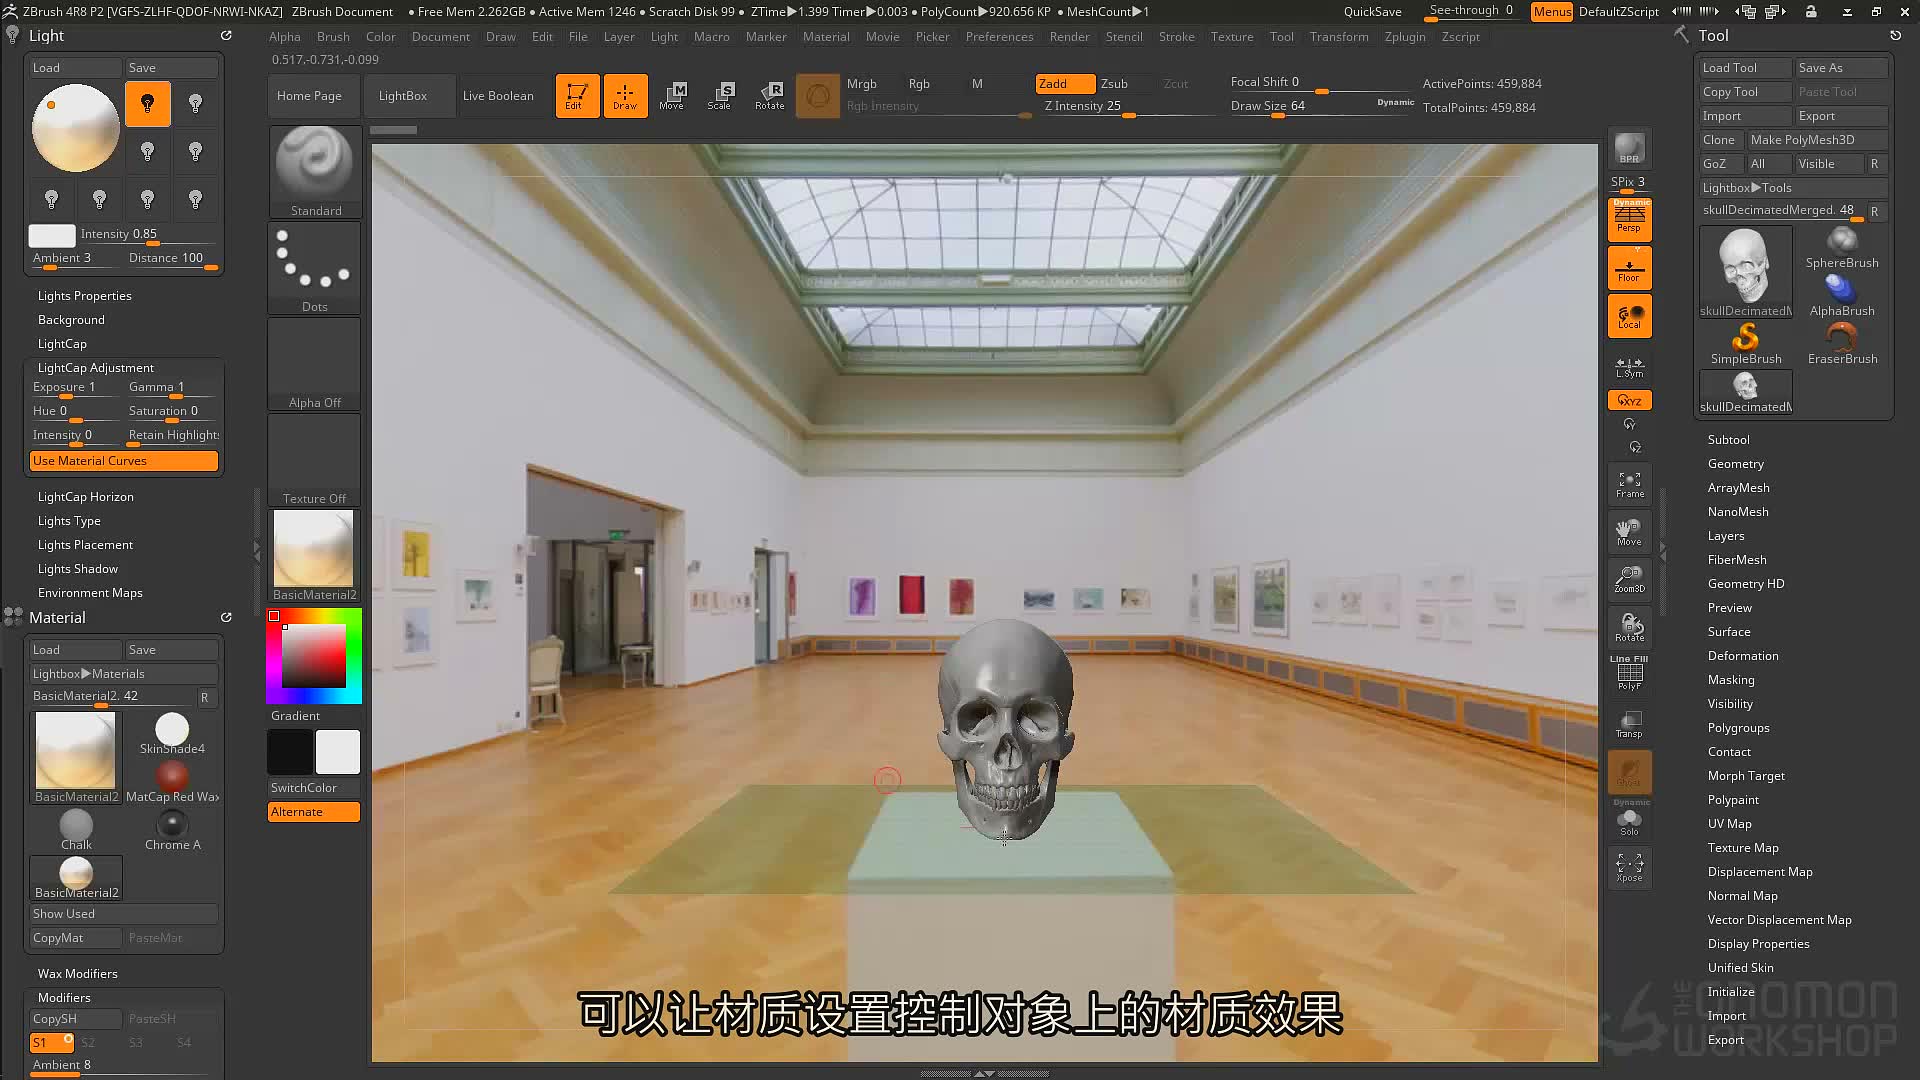The width and height of the screenshot is (1920, 1080).
Task: Click the BPR render icon
Action: coord(1629,149)
